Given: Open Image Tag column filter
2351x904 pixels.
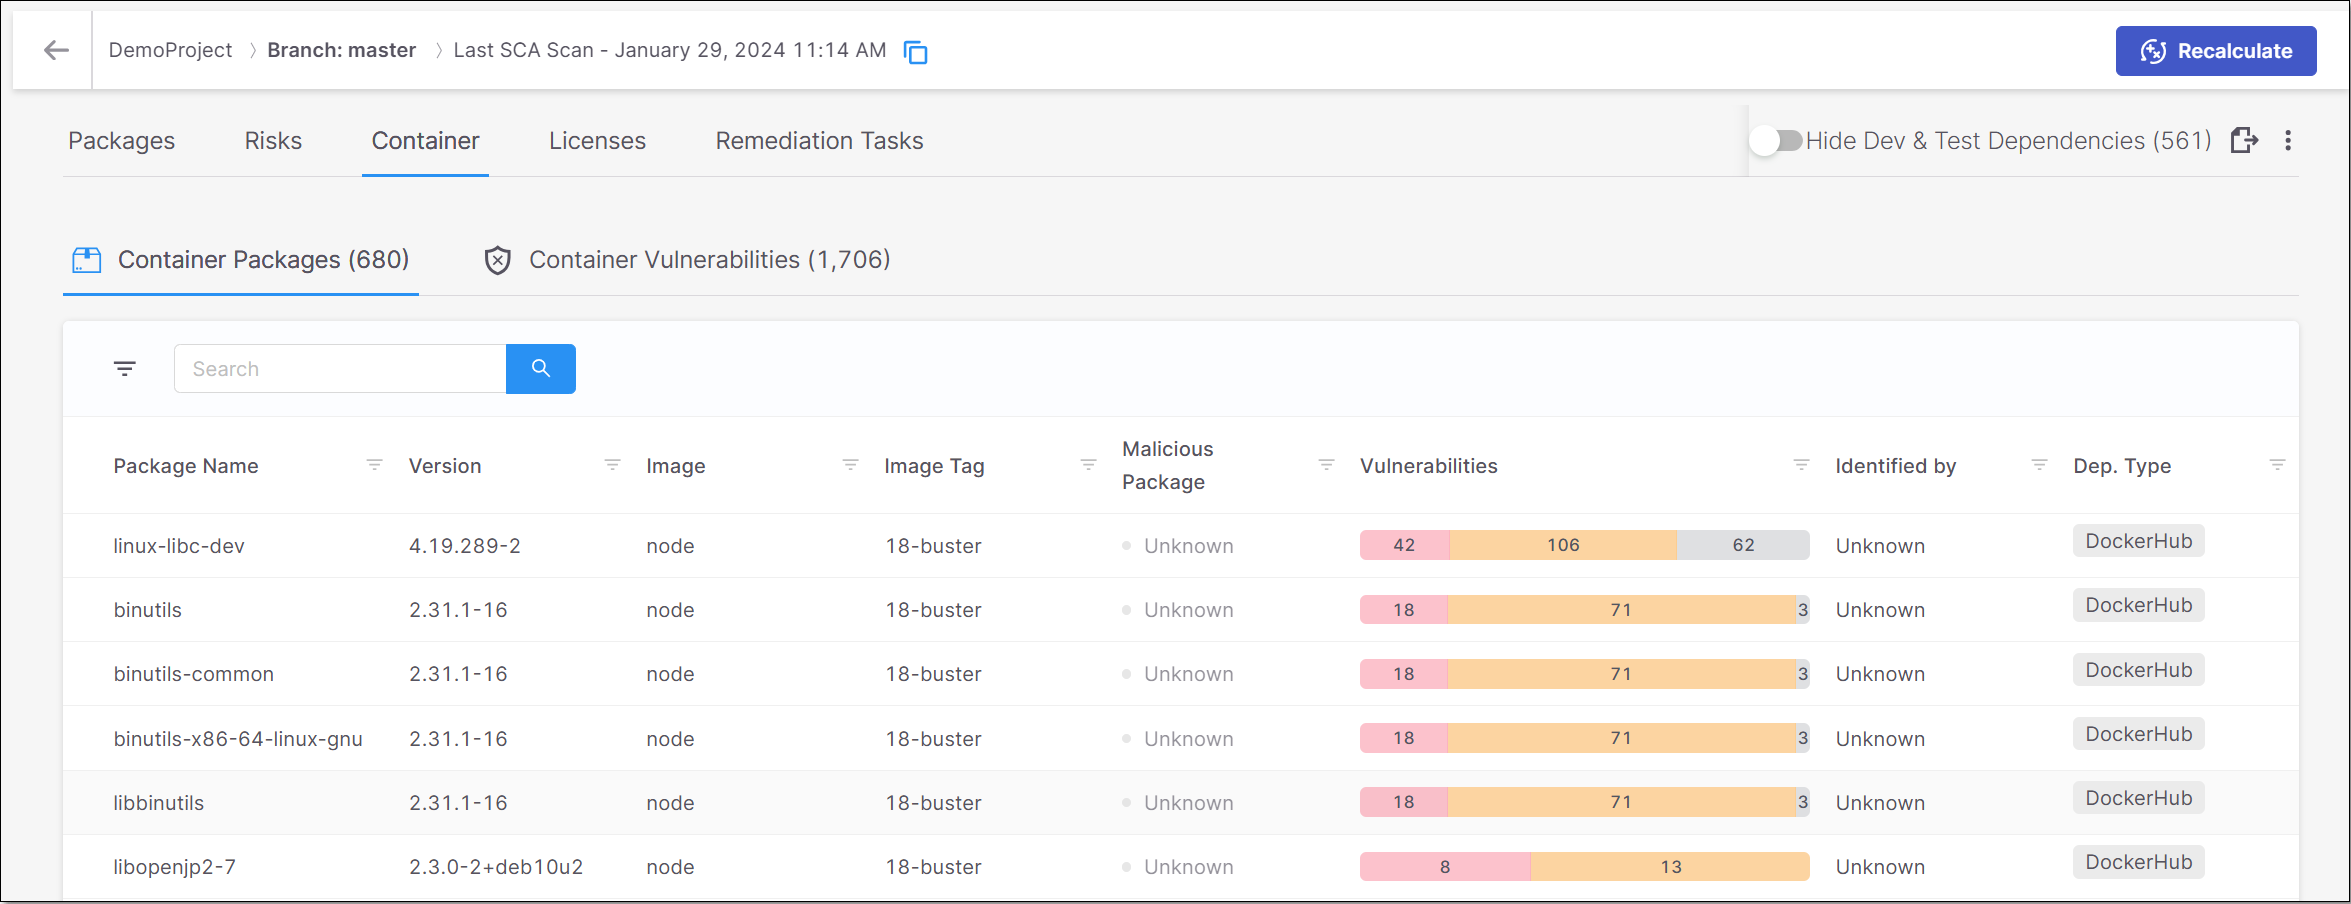Looking at the screenshot, I should coord(1088,465).
